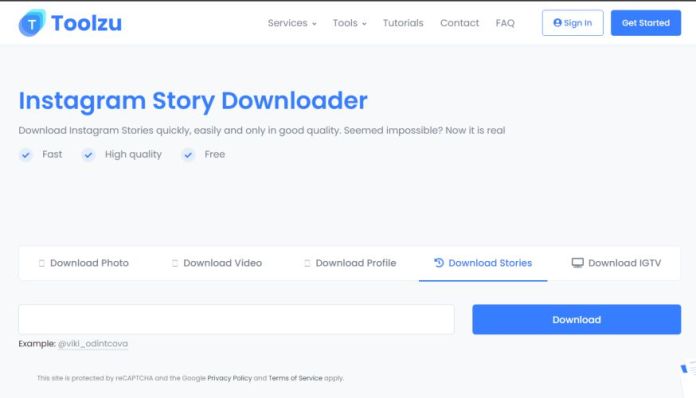This screenshot has width=696, height=398.
Task: Open the Google Privacy Policy link
Action: (x=229, y=378)
